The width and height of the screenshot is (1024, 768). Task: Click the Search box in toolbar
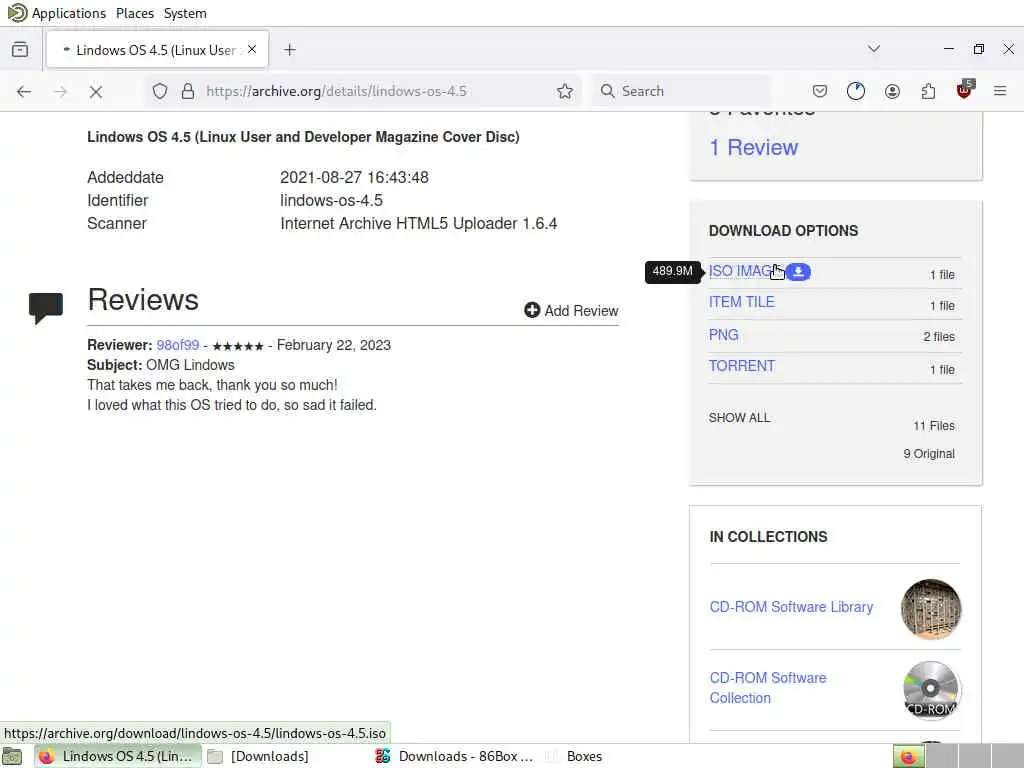point(680,91)
